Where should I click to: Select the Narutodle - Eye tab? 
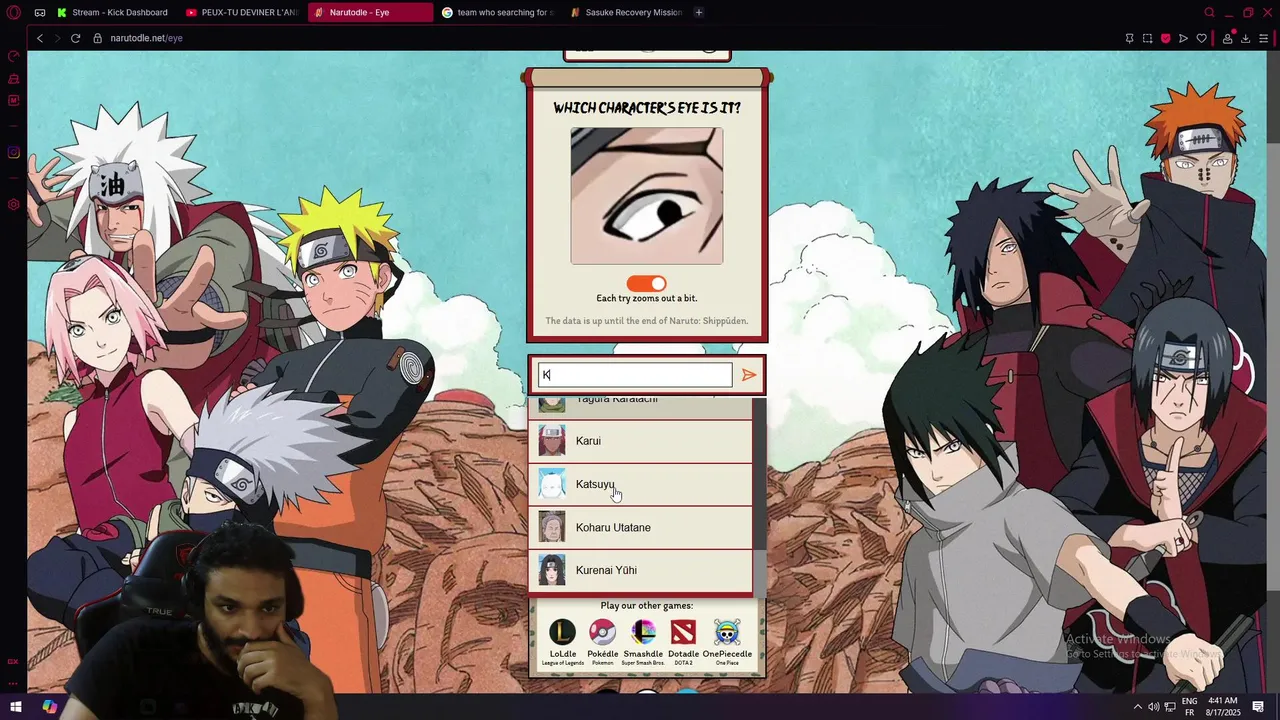pyautogui.click(x=370, y=12)
